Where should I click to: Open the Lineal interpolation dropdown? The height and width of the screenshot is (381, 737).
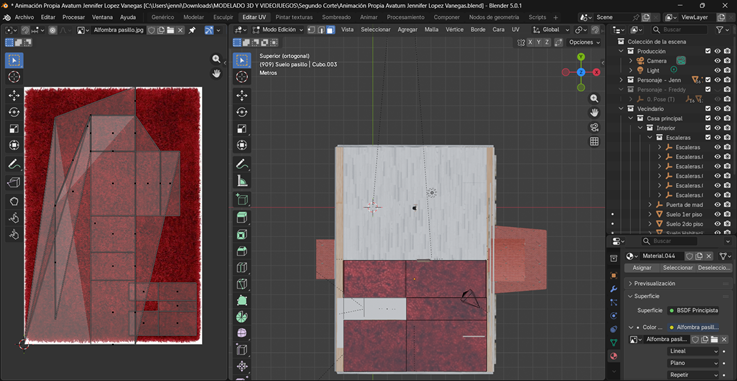point(693,351)
